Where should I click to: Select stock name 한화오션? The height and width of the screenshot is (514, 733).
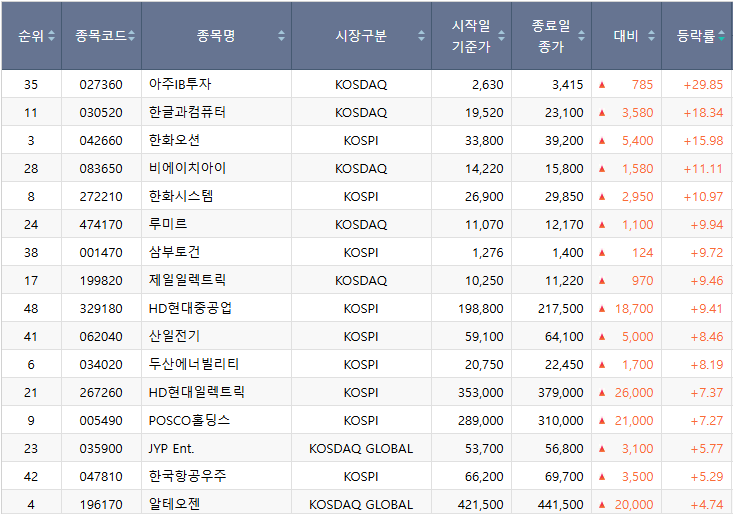(x=174, y=140)
